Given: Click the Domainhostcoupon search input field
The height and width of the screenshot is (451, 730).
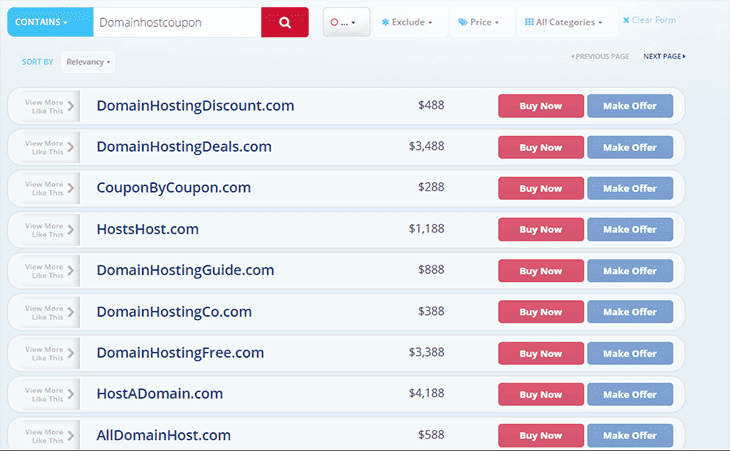Looking at the screenshot, I should click(x=177, y=22).
